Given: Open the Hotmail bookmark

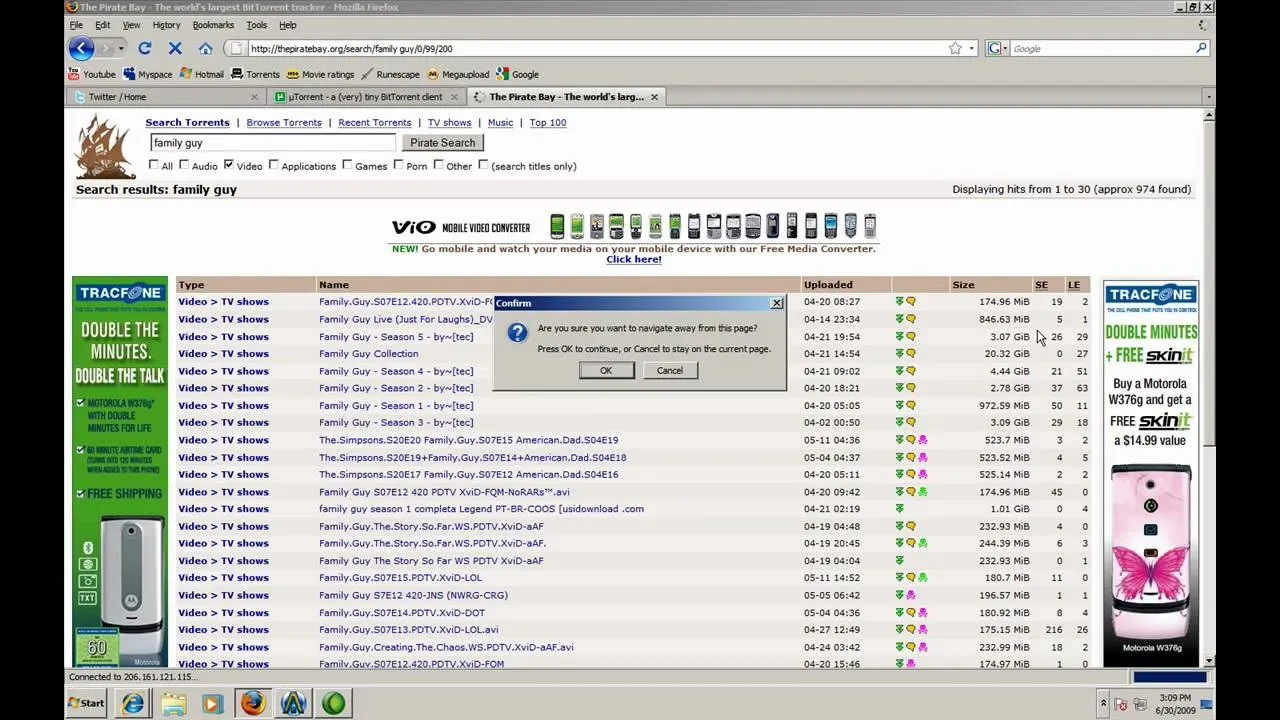Looking at the screenshot, I should (x=201, y=74).
